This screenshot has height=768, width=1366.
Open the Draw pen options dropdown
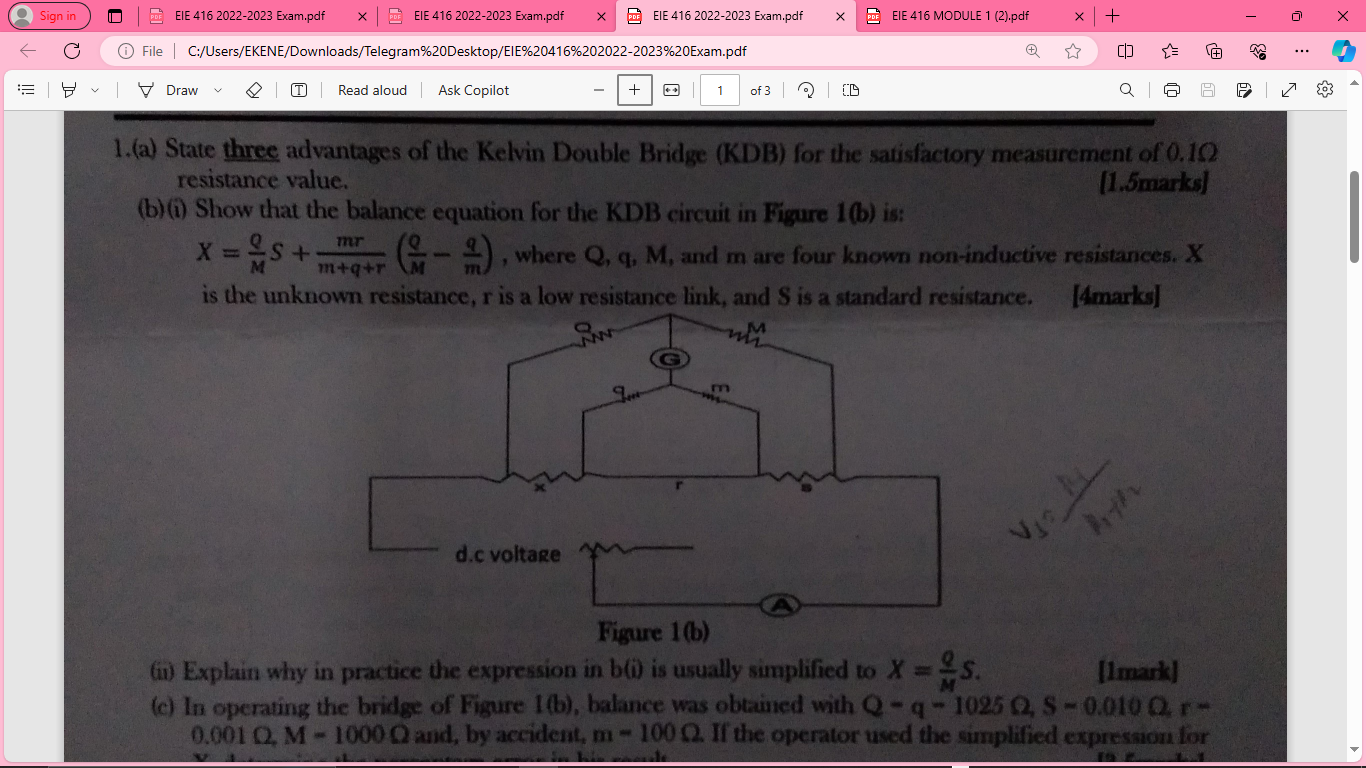(216, 90)
